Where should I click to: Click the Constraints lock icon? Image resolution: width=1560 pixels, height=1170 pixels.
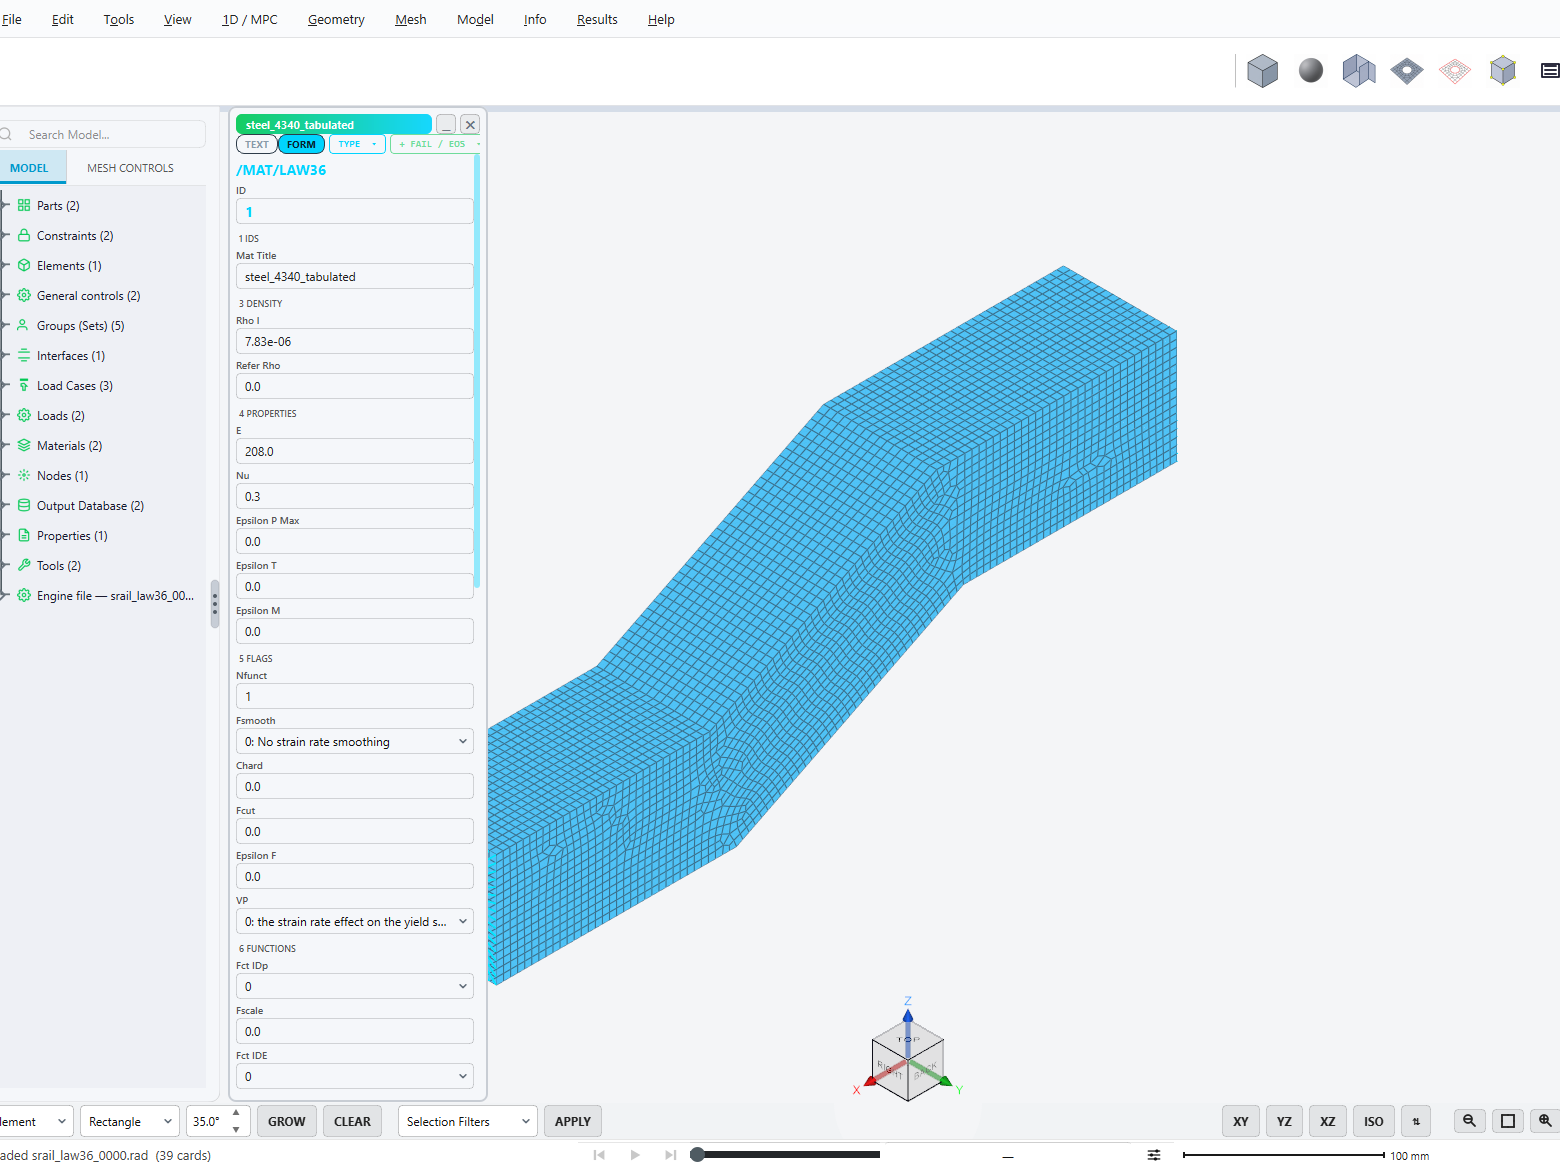24,236
